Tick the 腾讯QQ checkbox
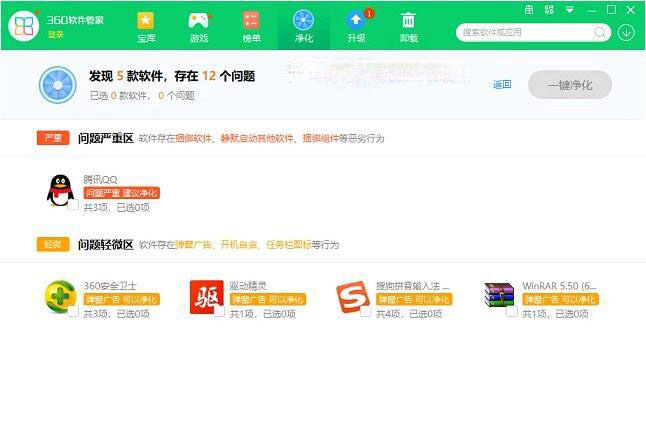 point(73,205)
